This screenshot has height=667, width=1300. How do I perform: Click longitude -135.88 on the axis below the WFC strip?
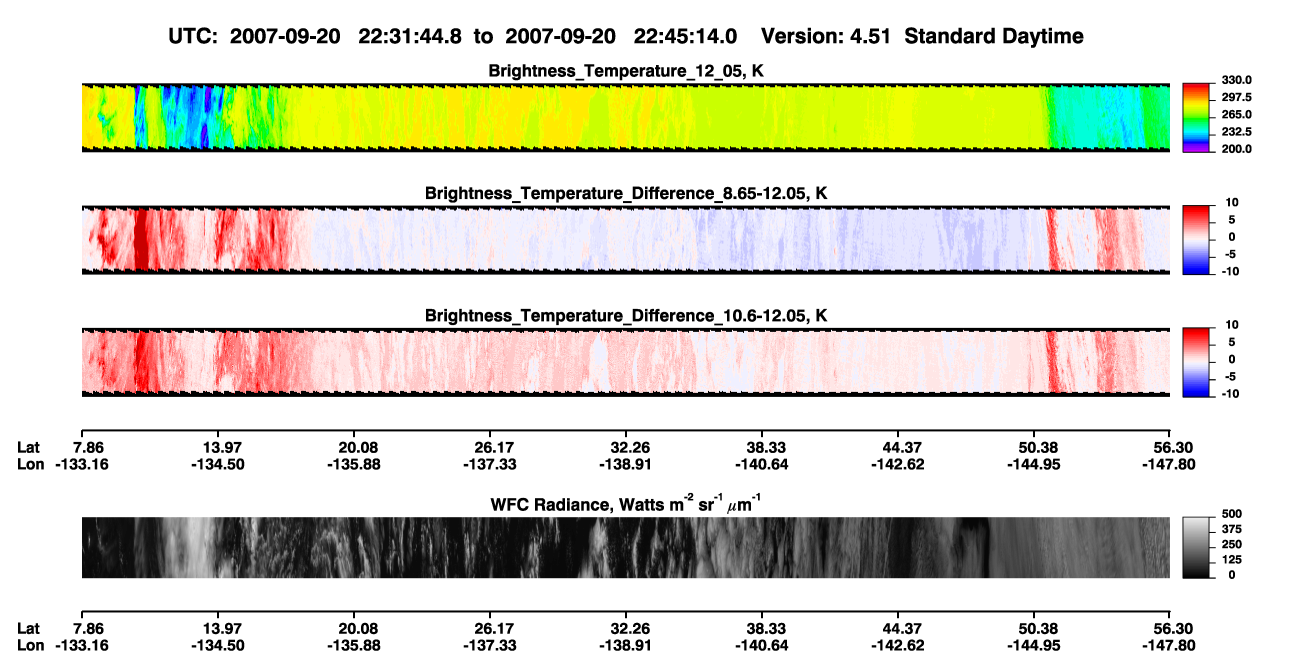(x=353, y=645)
